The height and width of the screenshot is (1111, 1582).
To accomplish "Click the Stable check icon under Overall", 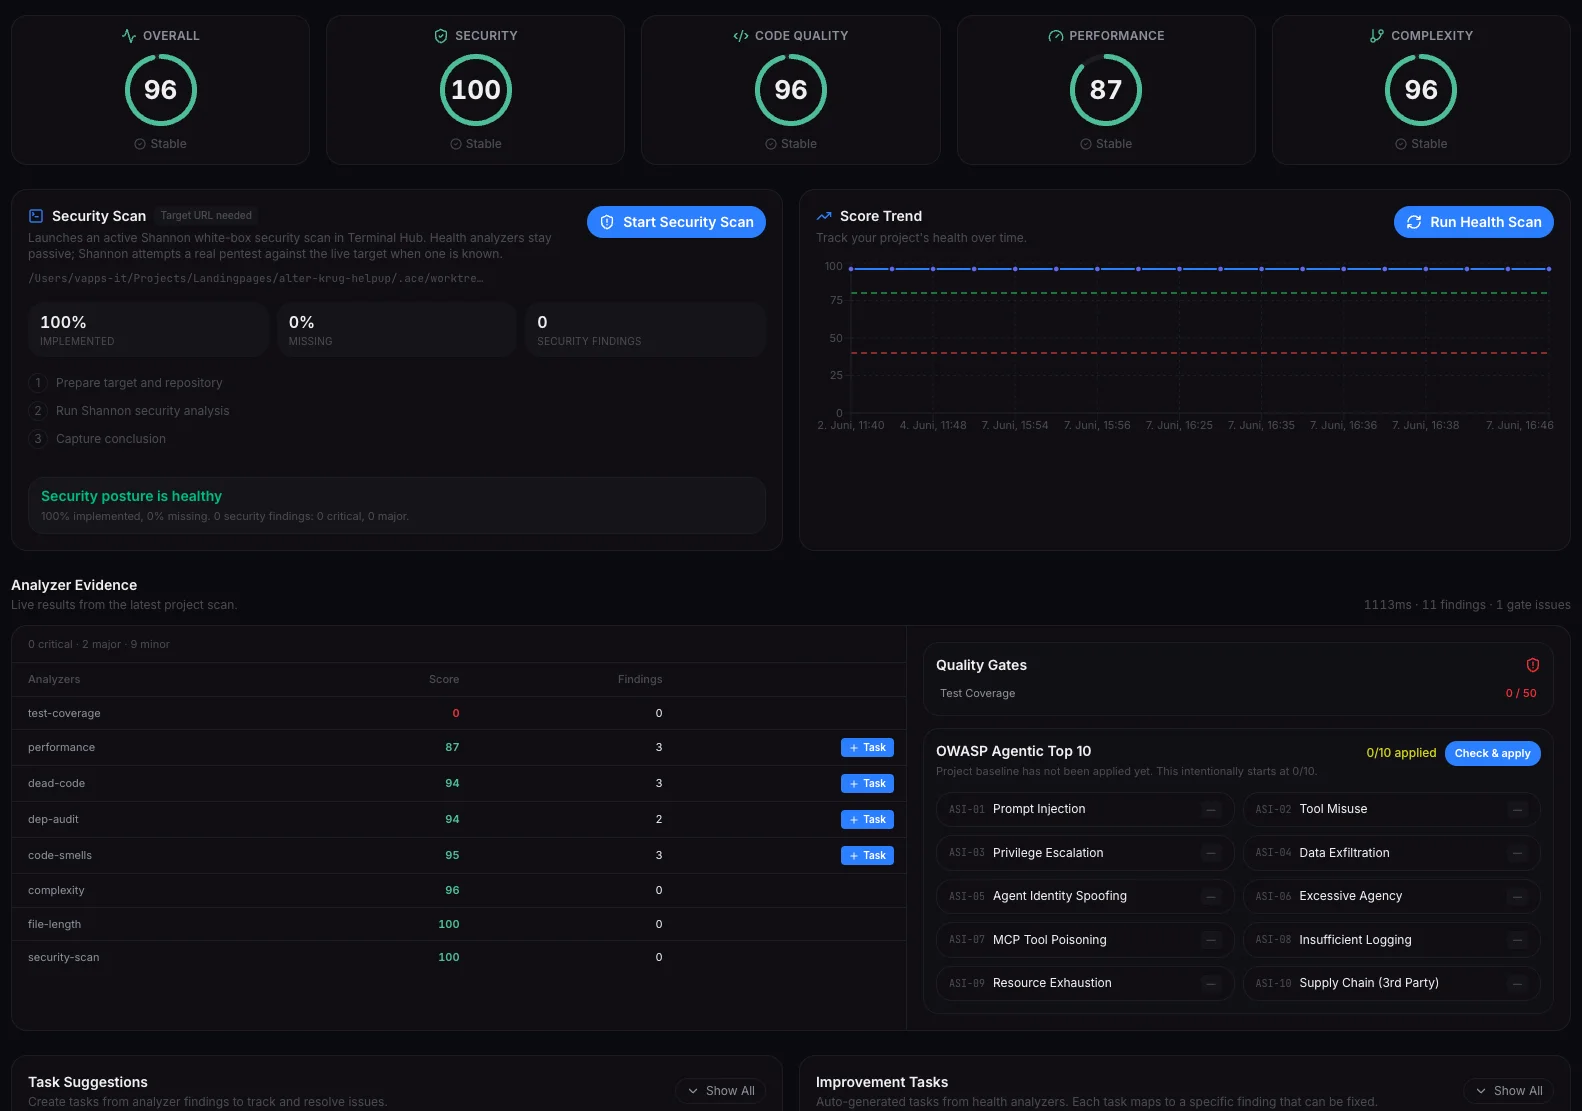I will [140, 144].
